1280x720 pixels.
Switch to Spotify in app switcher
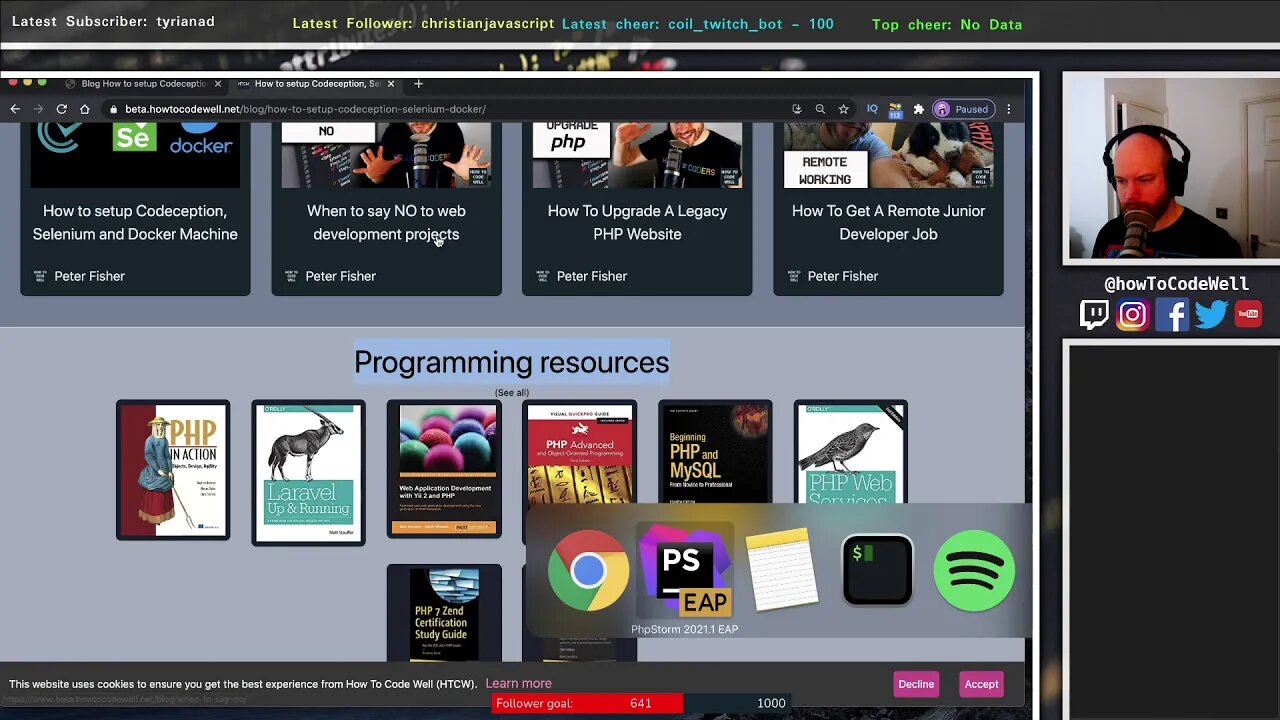974,571
